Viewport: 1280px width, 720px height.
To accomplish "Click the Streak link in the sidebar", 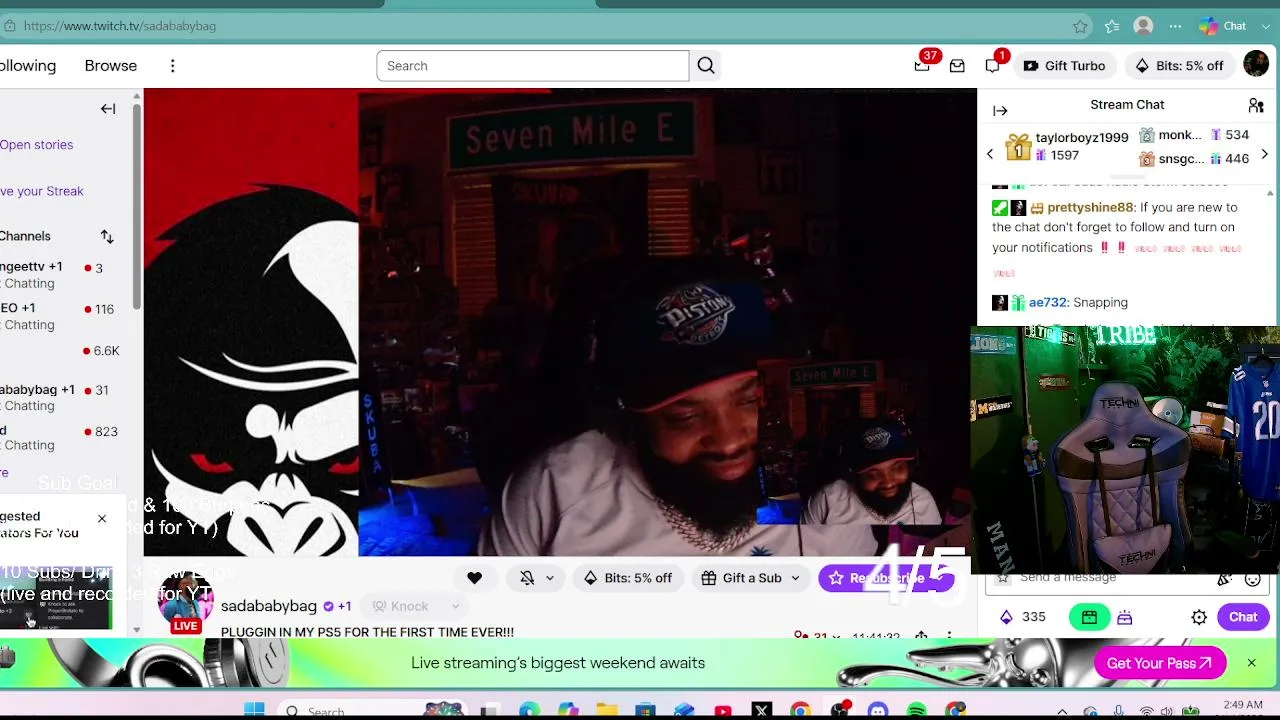I will pos(42,191).
